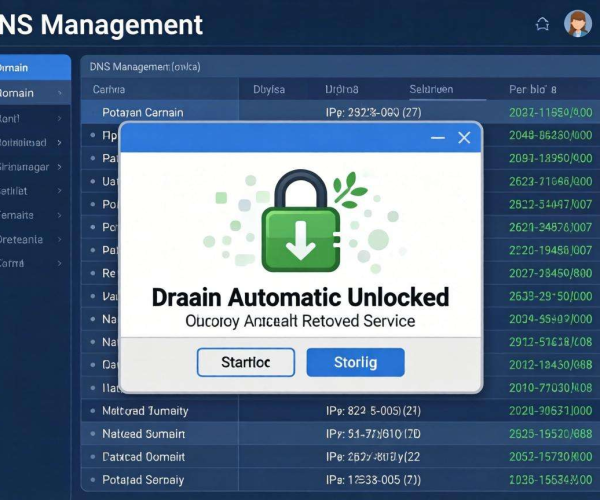The height and width of the screenshot is (500, 600).
Task: Click the IP value 2922-000 (27)
Action: point(373,112)
